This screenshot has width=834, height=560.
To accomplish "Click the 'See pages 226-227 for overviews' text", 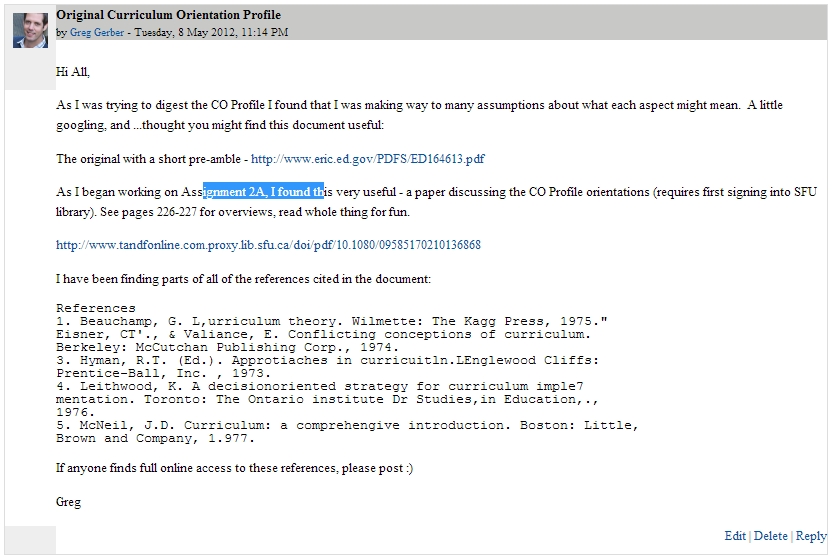I will [195, 212].
